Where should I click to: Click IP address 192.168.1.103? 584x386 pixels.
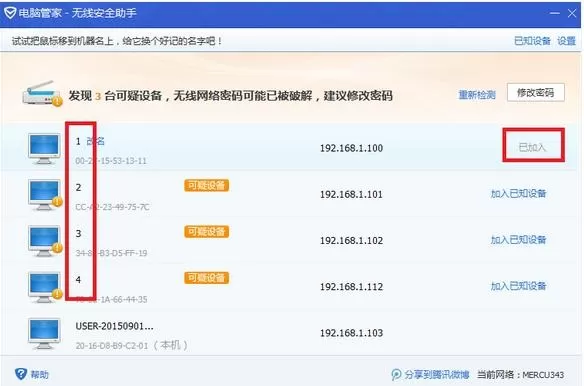352,333
